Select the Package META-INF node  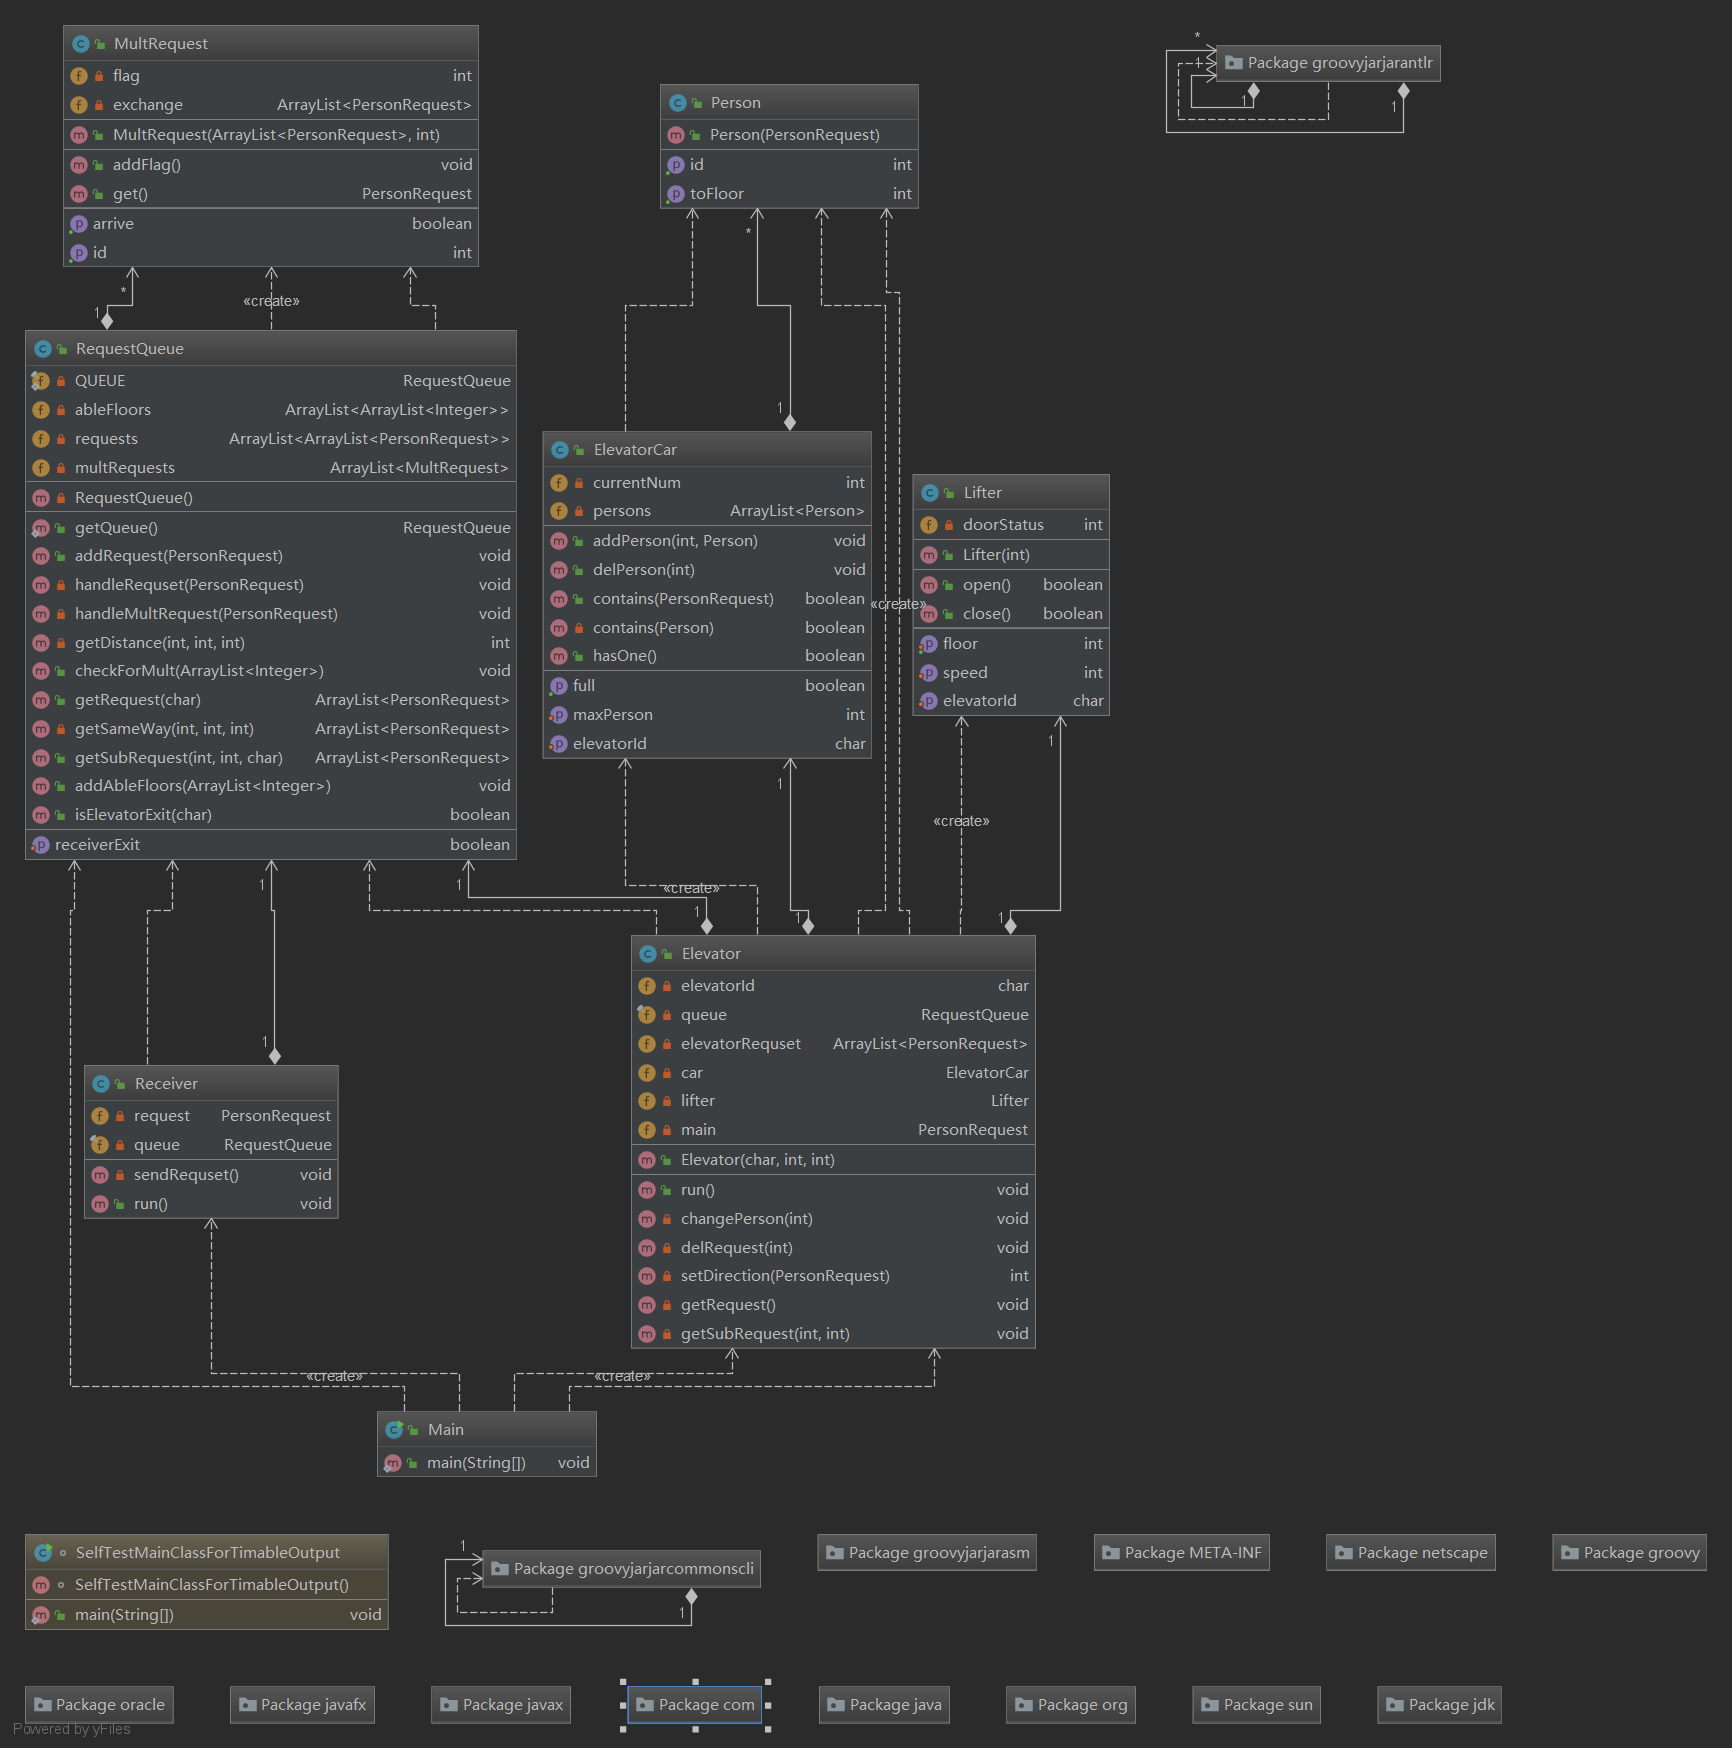click(1182, 1553)
